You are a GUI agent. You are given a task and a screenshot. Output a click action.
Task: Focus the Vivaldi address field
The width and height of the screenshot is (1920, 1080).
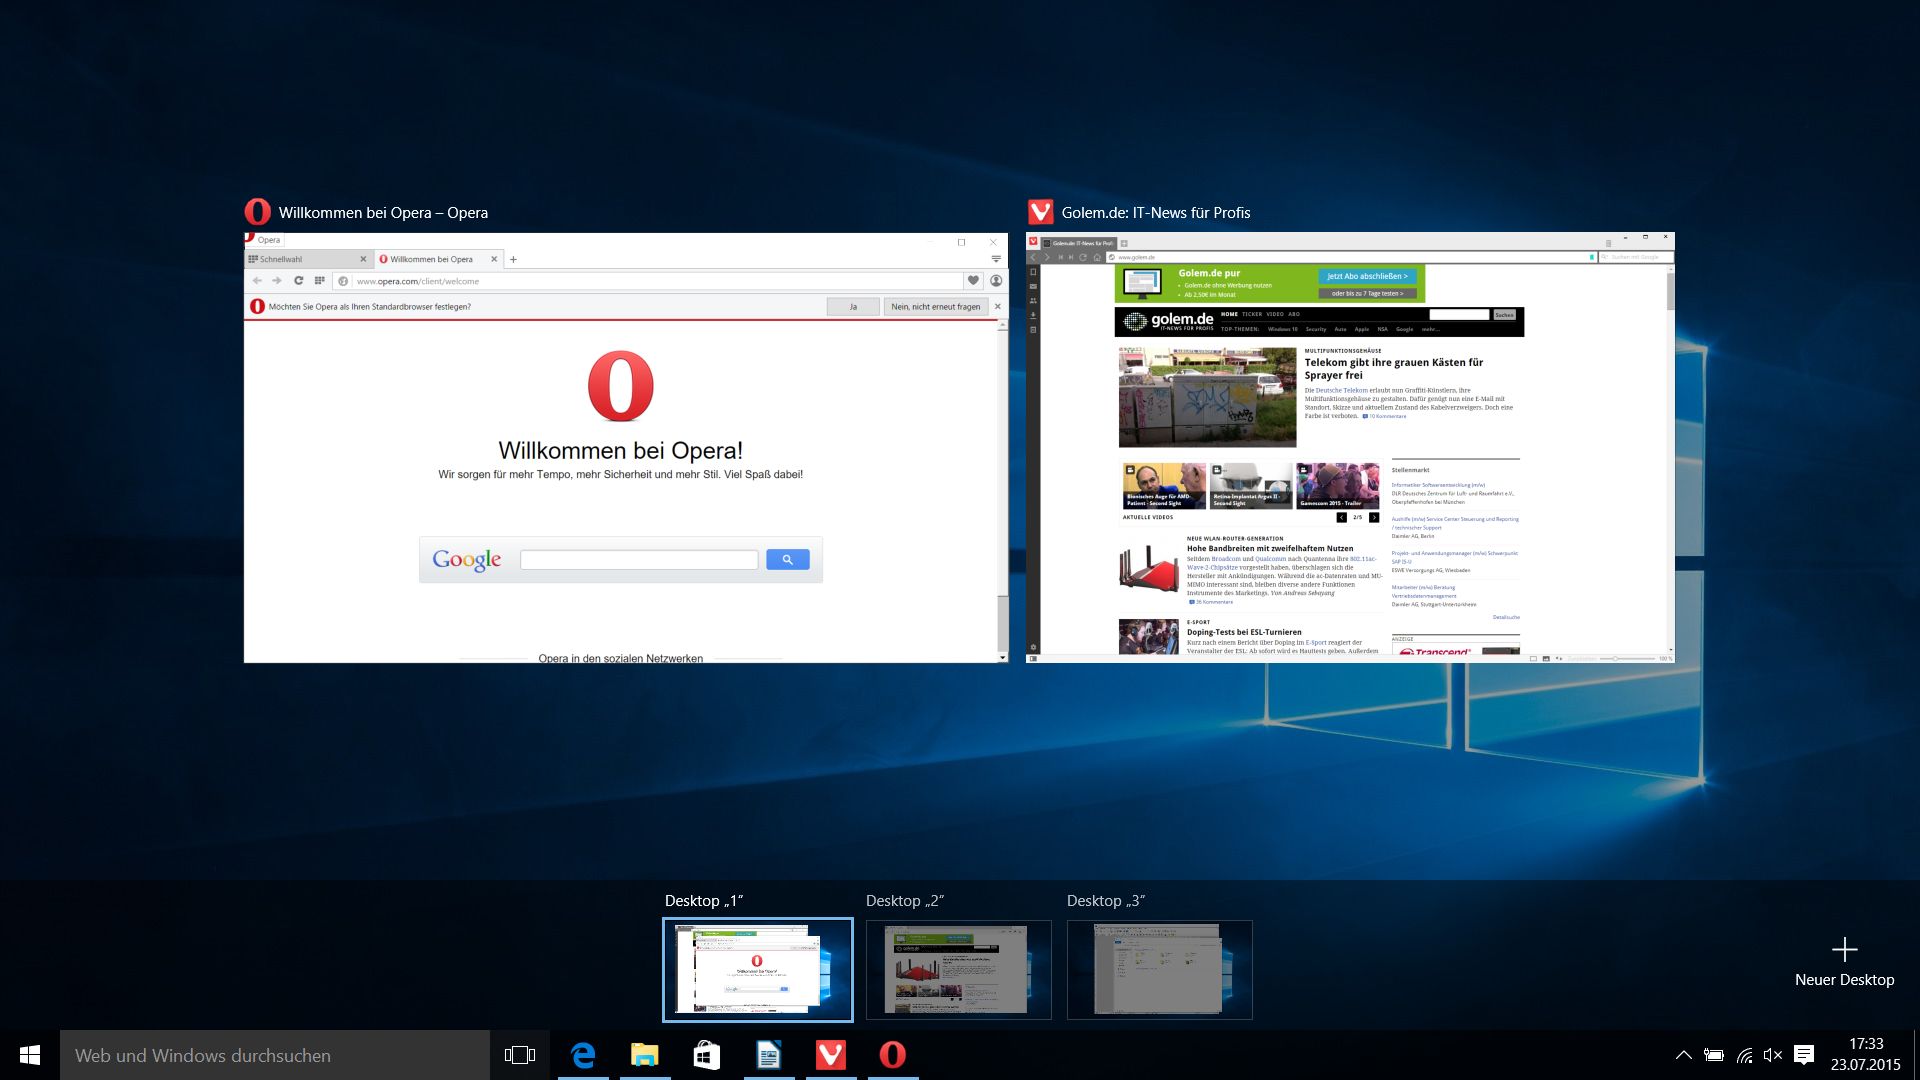pos(1351,257)
